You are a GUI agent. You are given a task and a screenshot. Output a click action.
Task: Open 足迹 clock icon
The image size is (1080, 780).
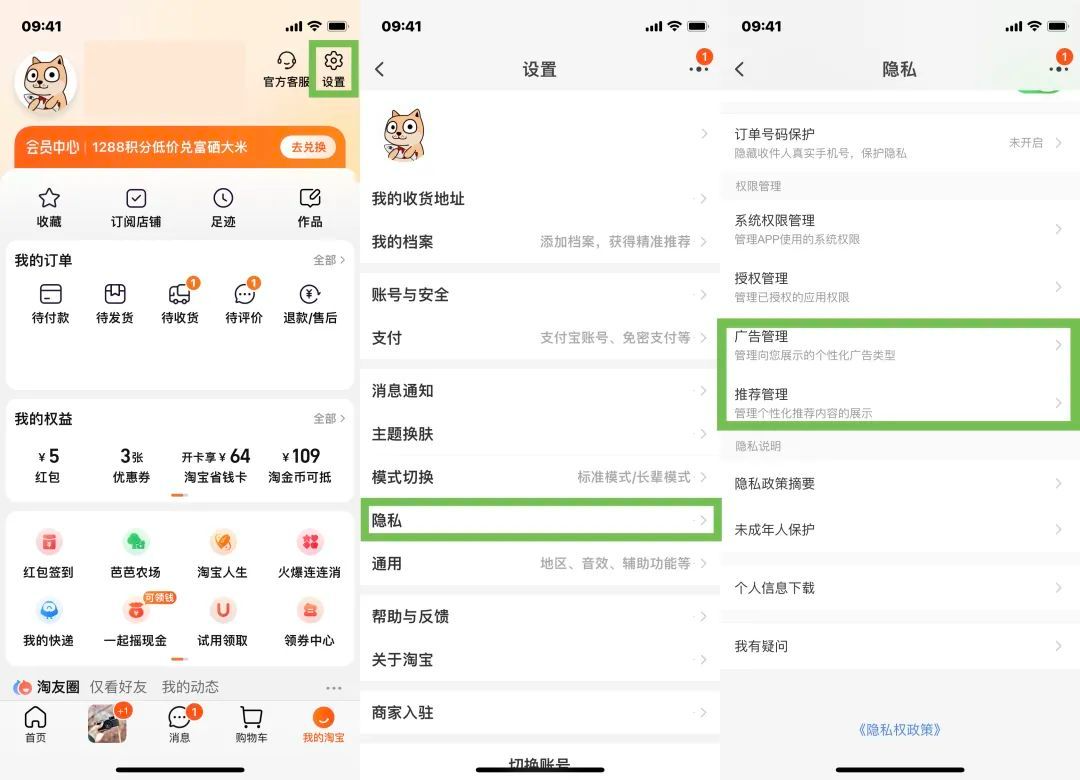[x=223, y=198]
